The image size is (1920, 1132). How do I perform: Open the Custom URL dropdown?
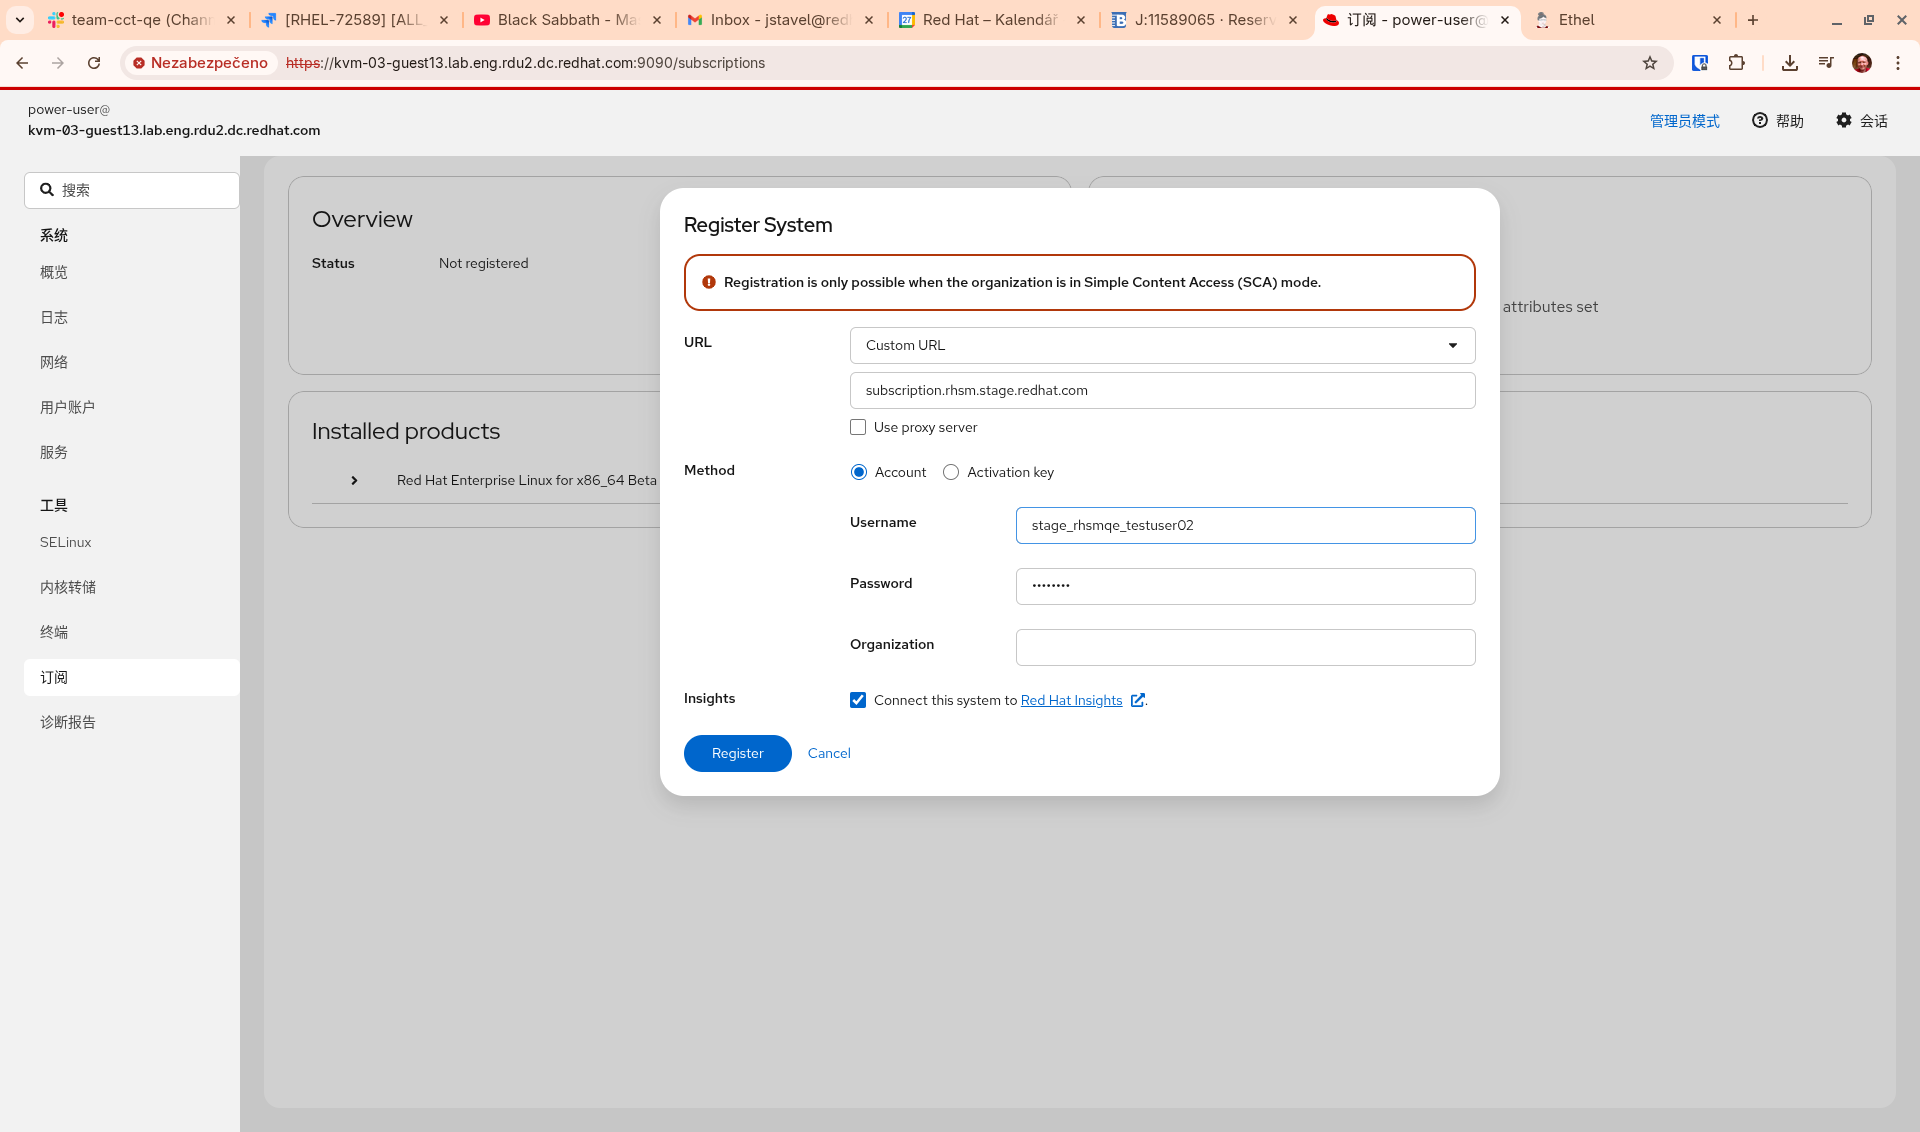1162,345
